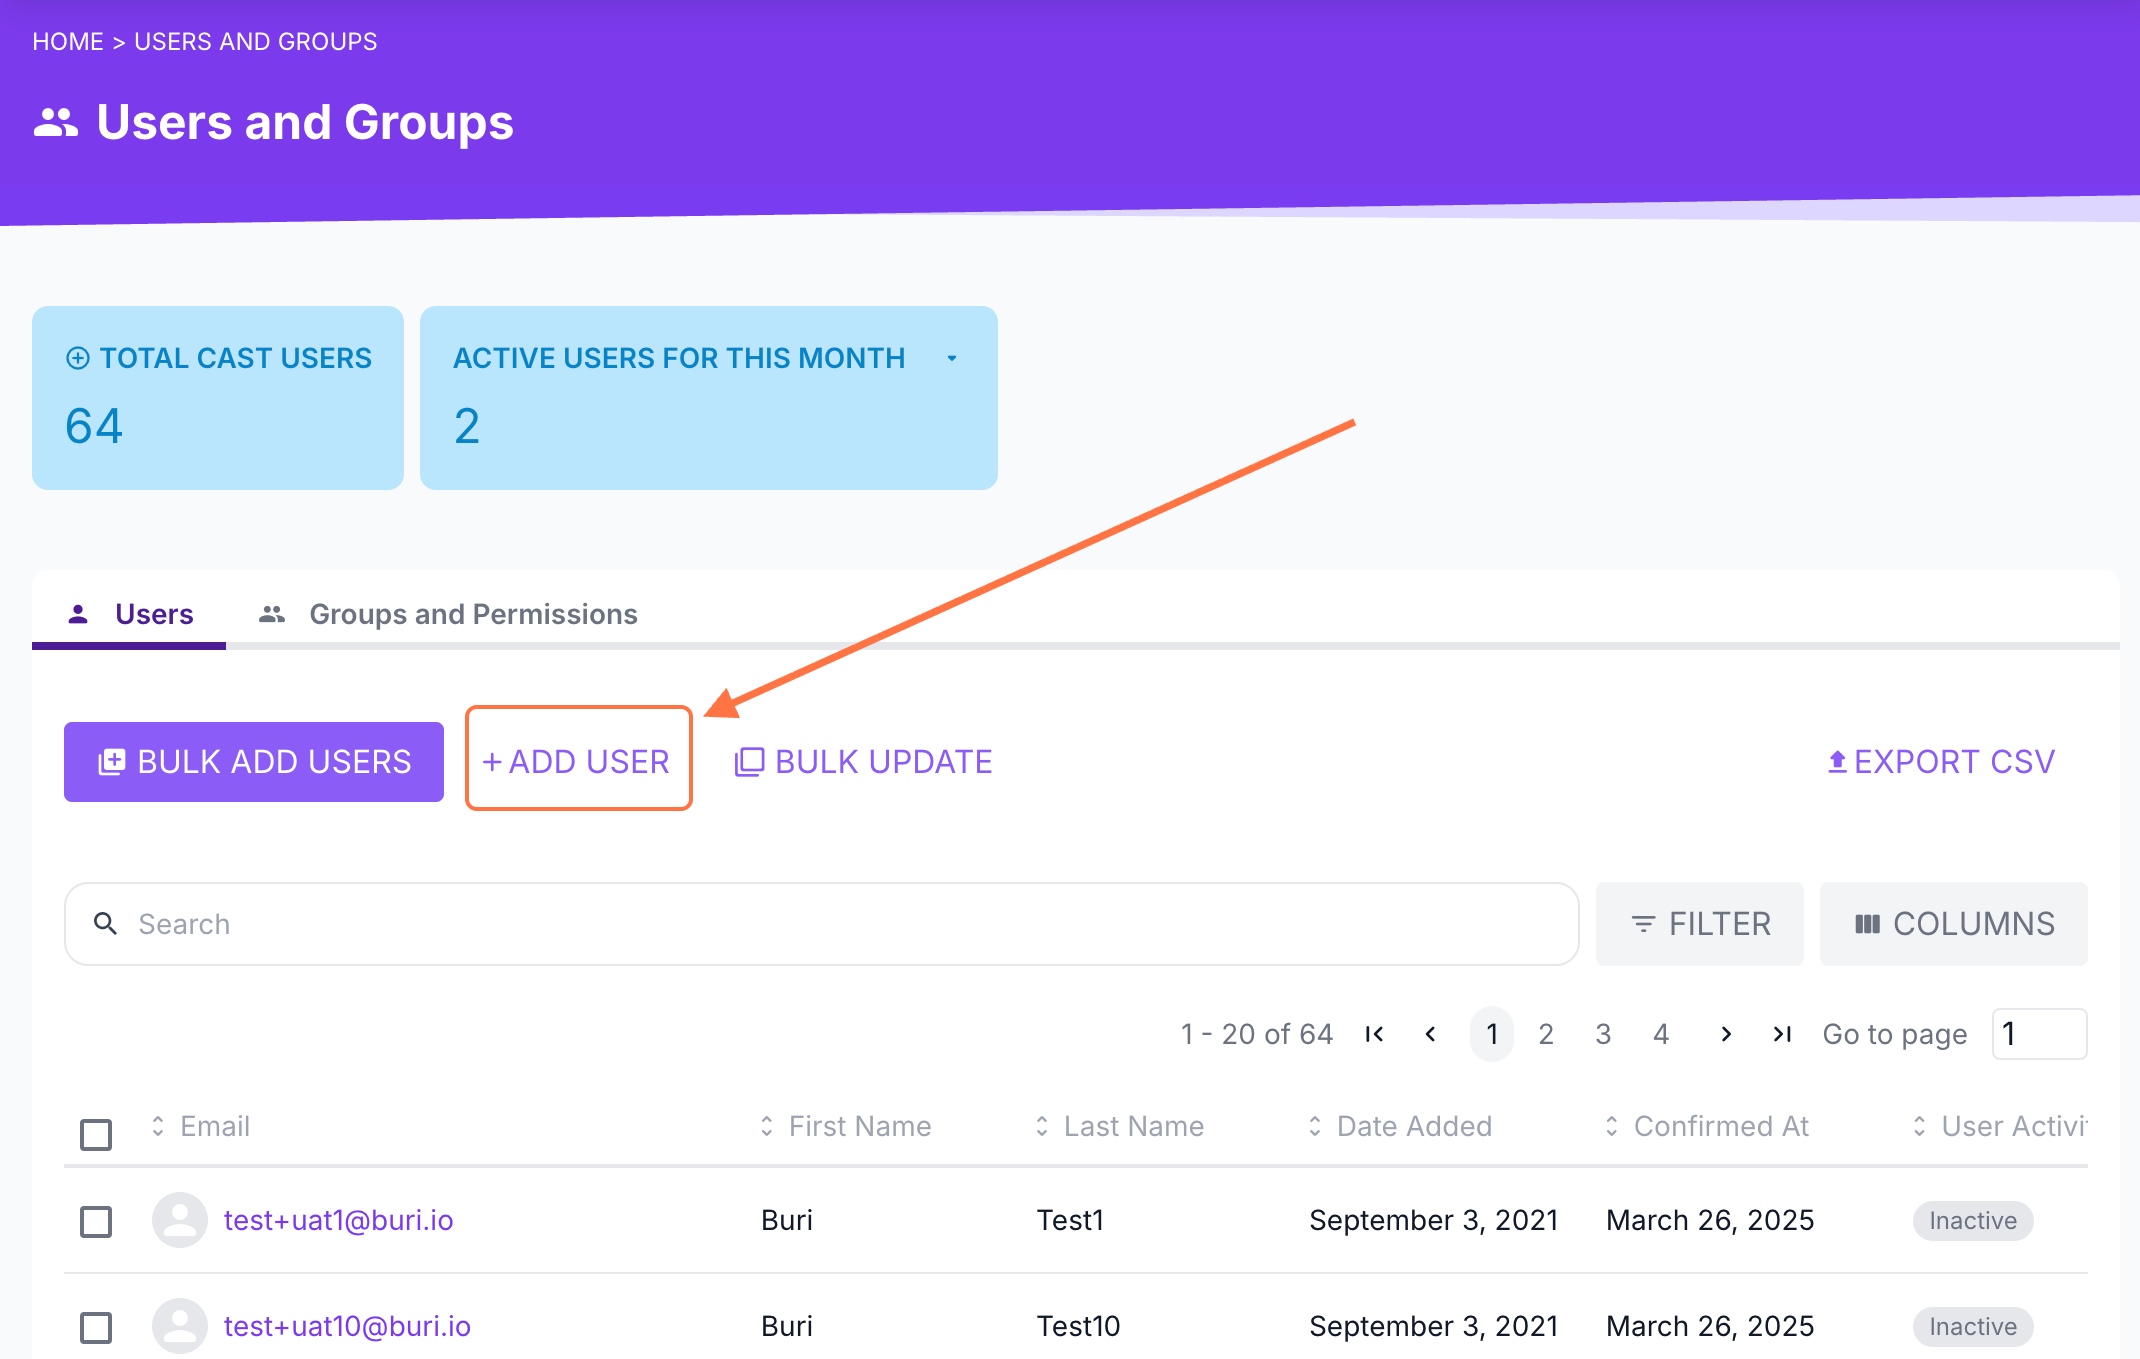Check the box for test+uat10@buri.io row
Image resolution: width=2140 pixels, height=1359 pixels.
[96, 1327]
